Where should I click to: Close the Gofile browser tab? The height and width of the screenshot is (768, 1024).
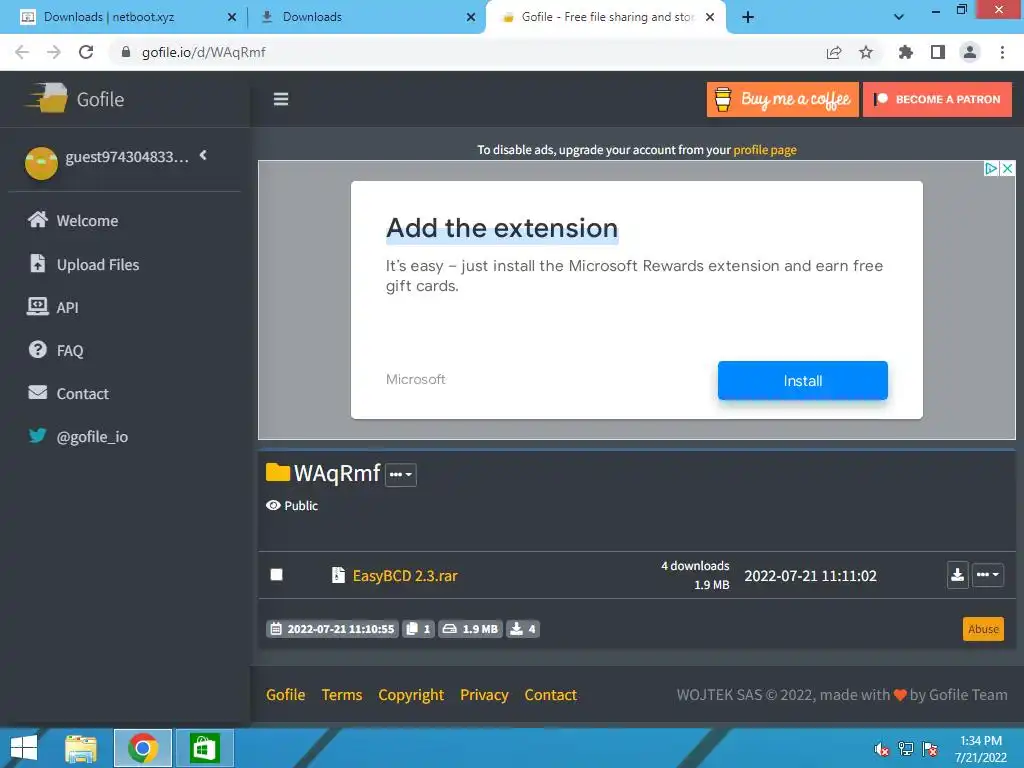(x=710, y=17)
